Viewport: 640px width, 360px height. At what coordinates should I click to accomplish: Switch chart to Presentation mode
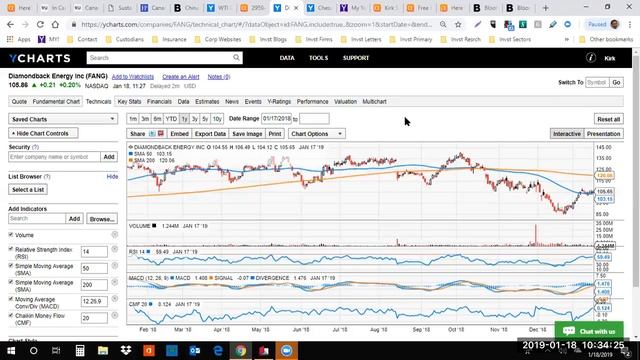pos(603,134)
